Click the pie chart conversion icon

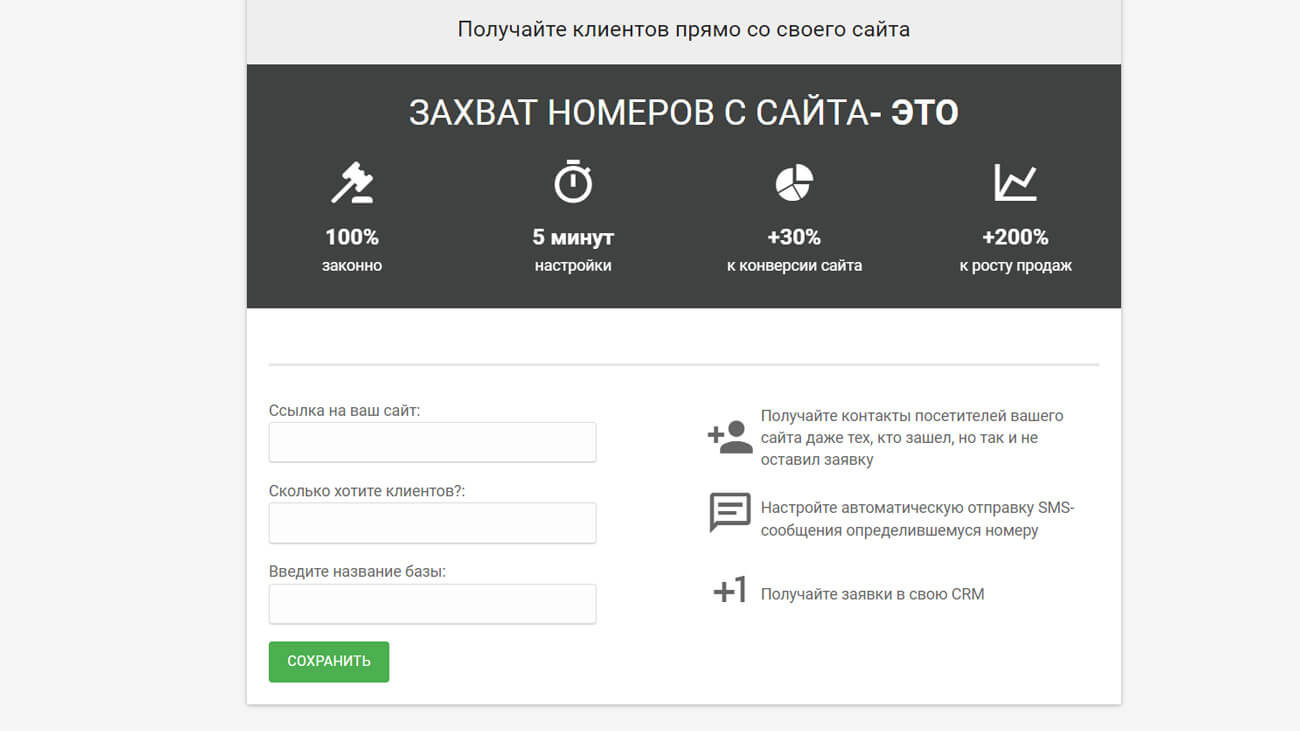tap(794, 183)
